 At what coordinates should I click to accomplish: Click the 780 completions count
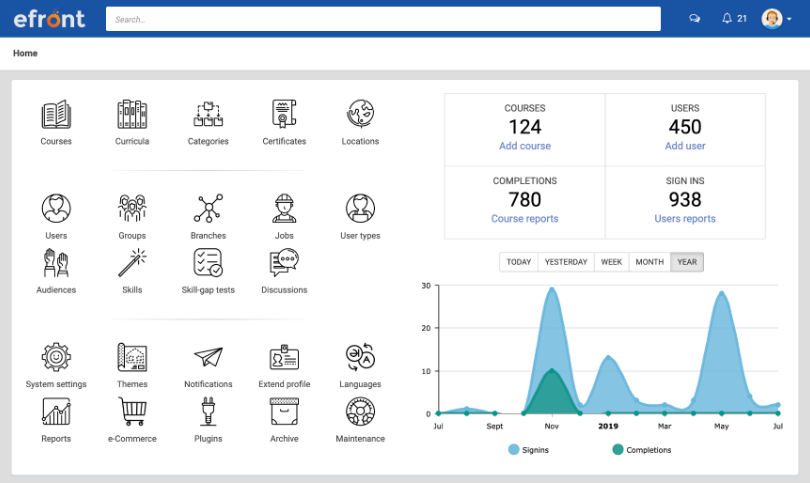tap(524, 199)
